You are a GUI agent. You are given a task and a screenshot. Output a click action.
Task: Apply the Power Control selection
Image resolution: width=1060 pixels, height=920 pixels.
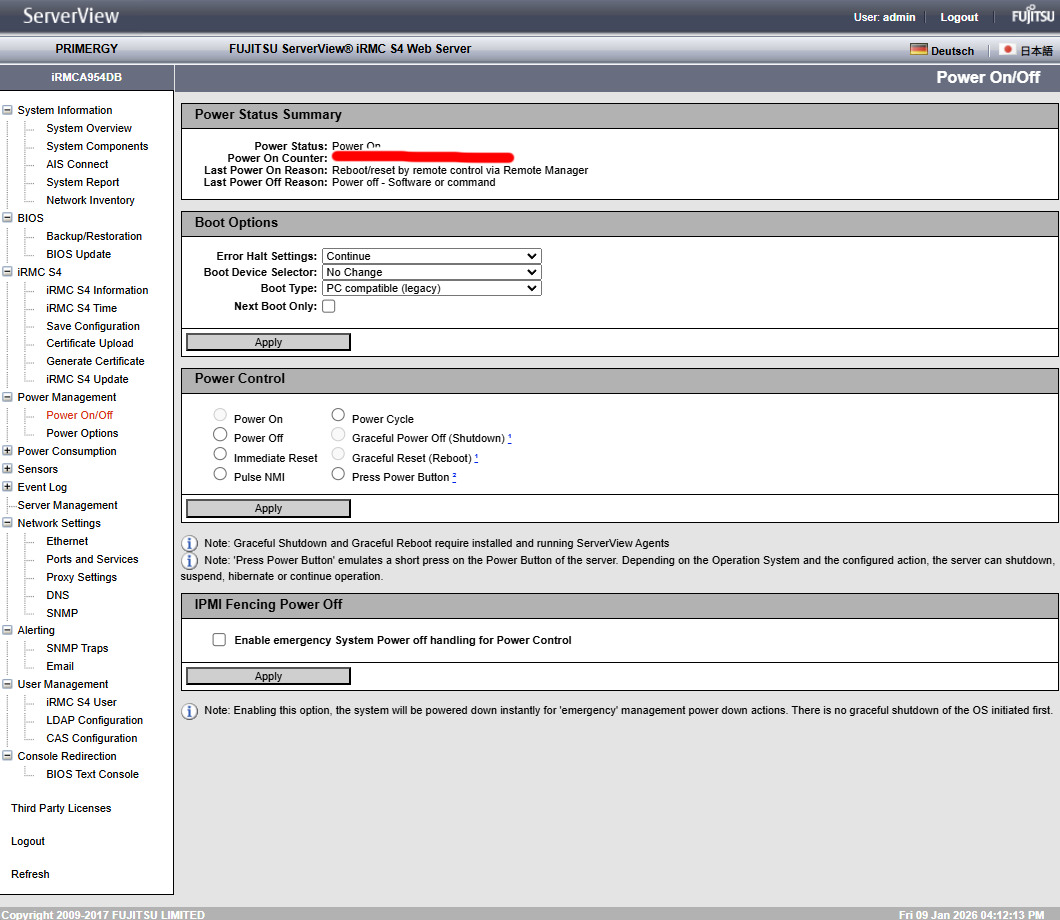pos(268,508)
